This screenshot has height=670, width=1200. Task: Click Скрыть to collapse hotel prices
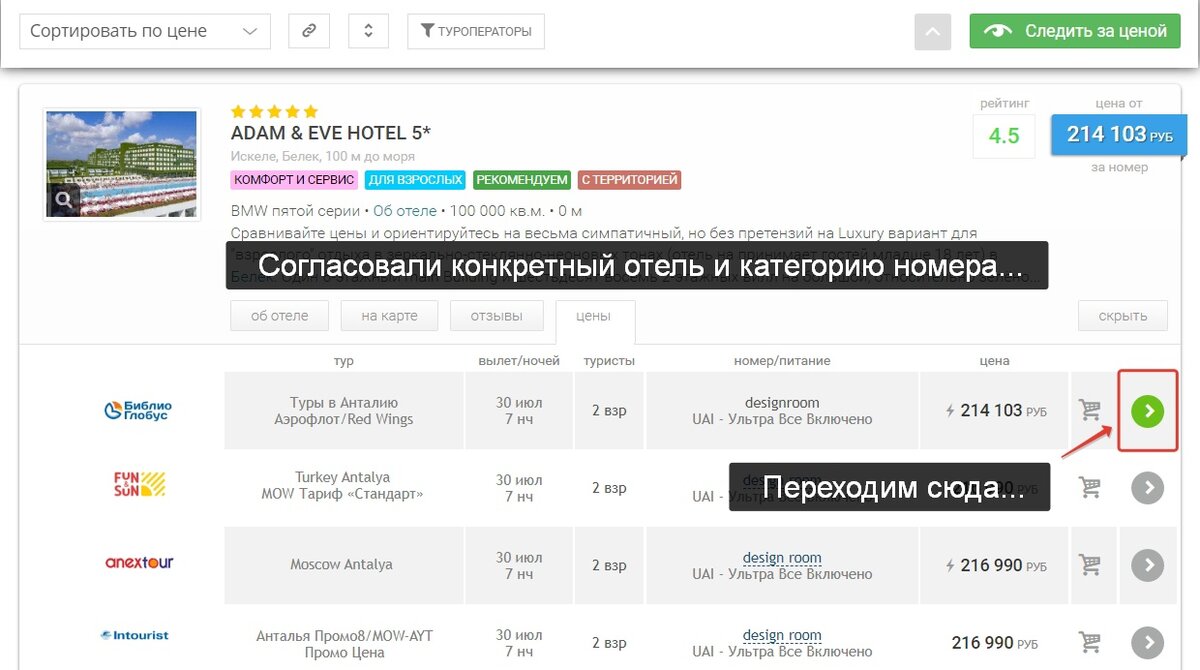1122,314
